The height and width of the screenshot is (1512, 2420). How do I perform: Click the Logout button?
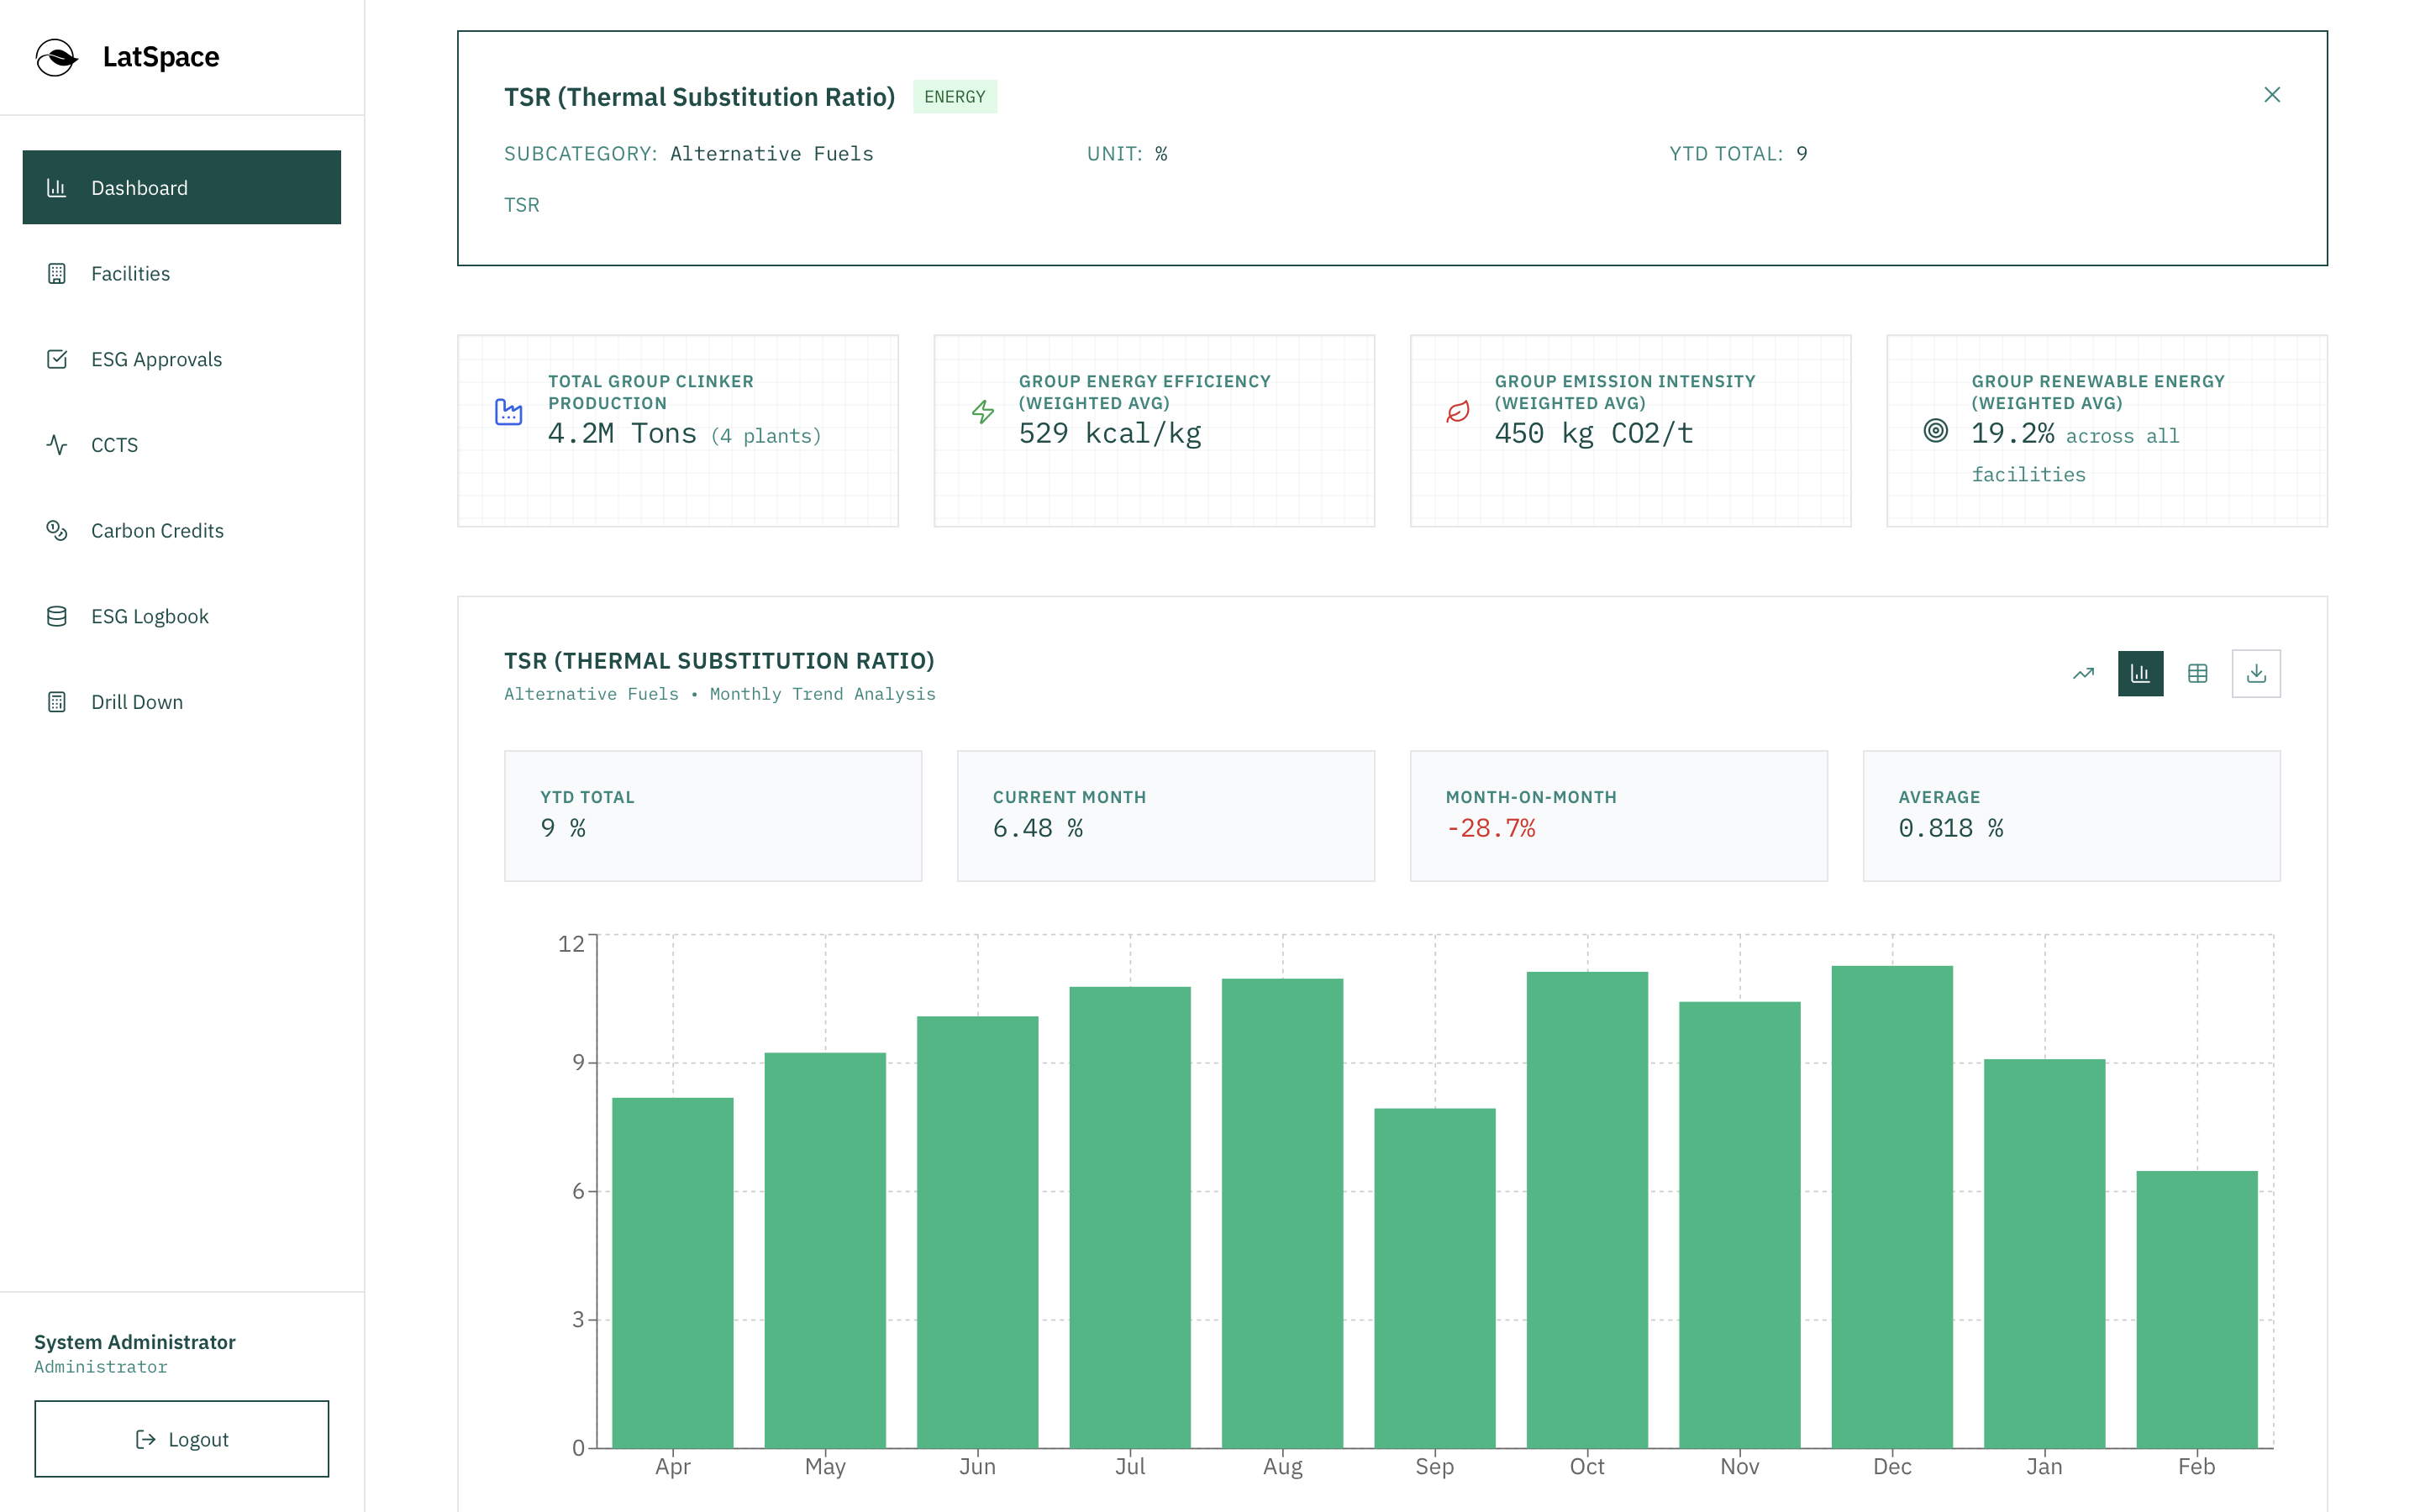pos(181,1438)
